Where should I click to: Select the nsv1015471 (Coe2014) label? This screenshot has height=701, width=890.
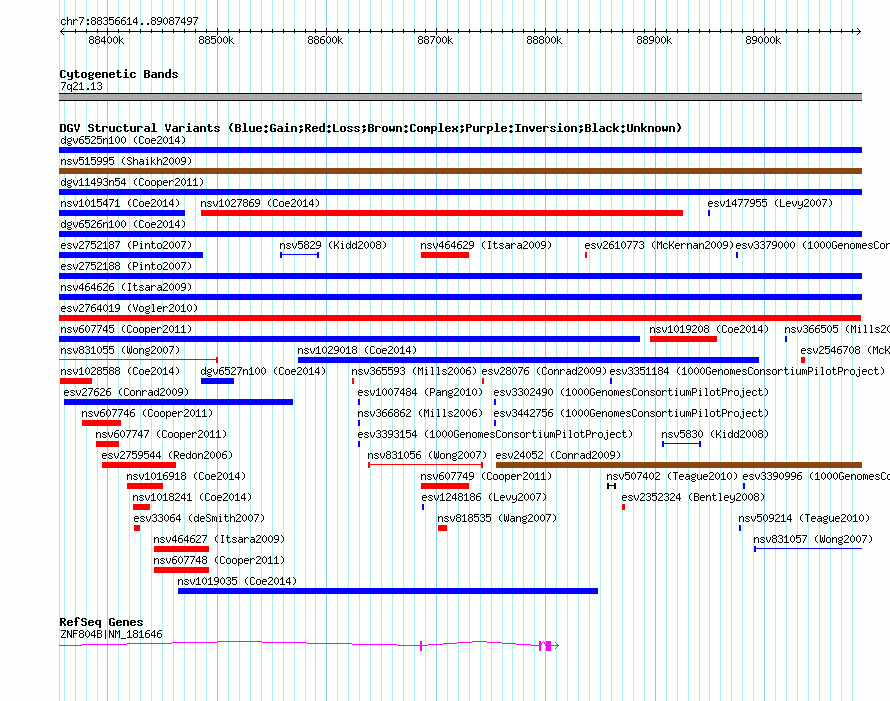point(120,203)
